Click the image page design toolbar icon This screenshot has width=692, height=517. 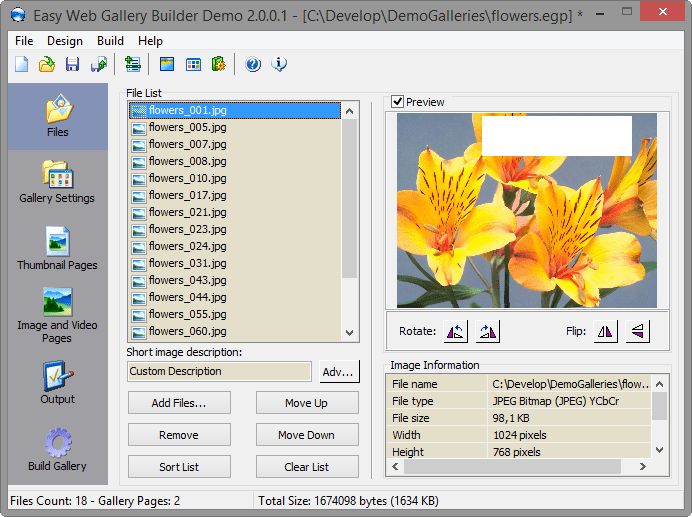click(x=167, y=64)
